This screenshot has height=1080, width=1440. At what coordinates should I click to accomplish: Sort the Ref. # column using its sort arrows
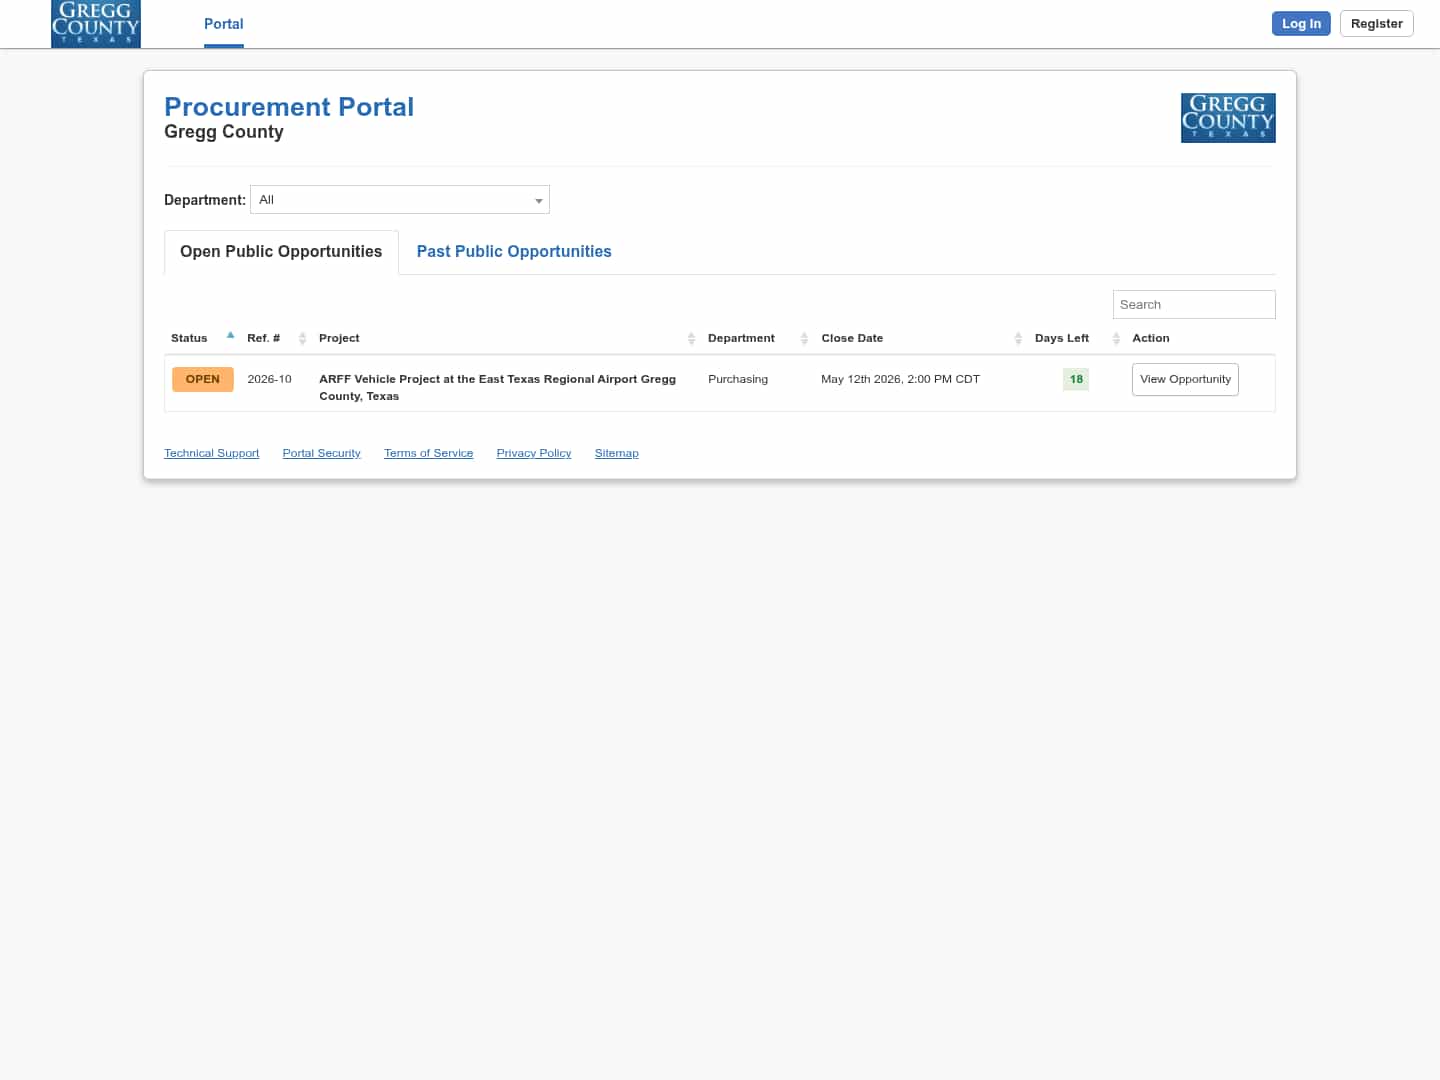(x=302, y=338)
